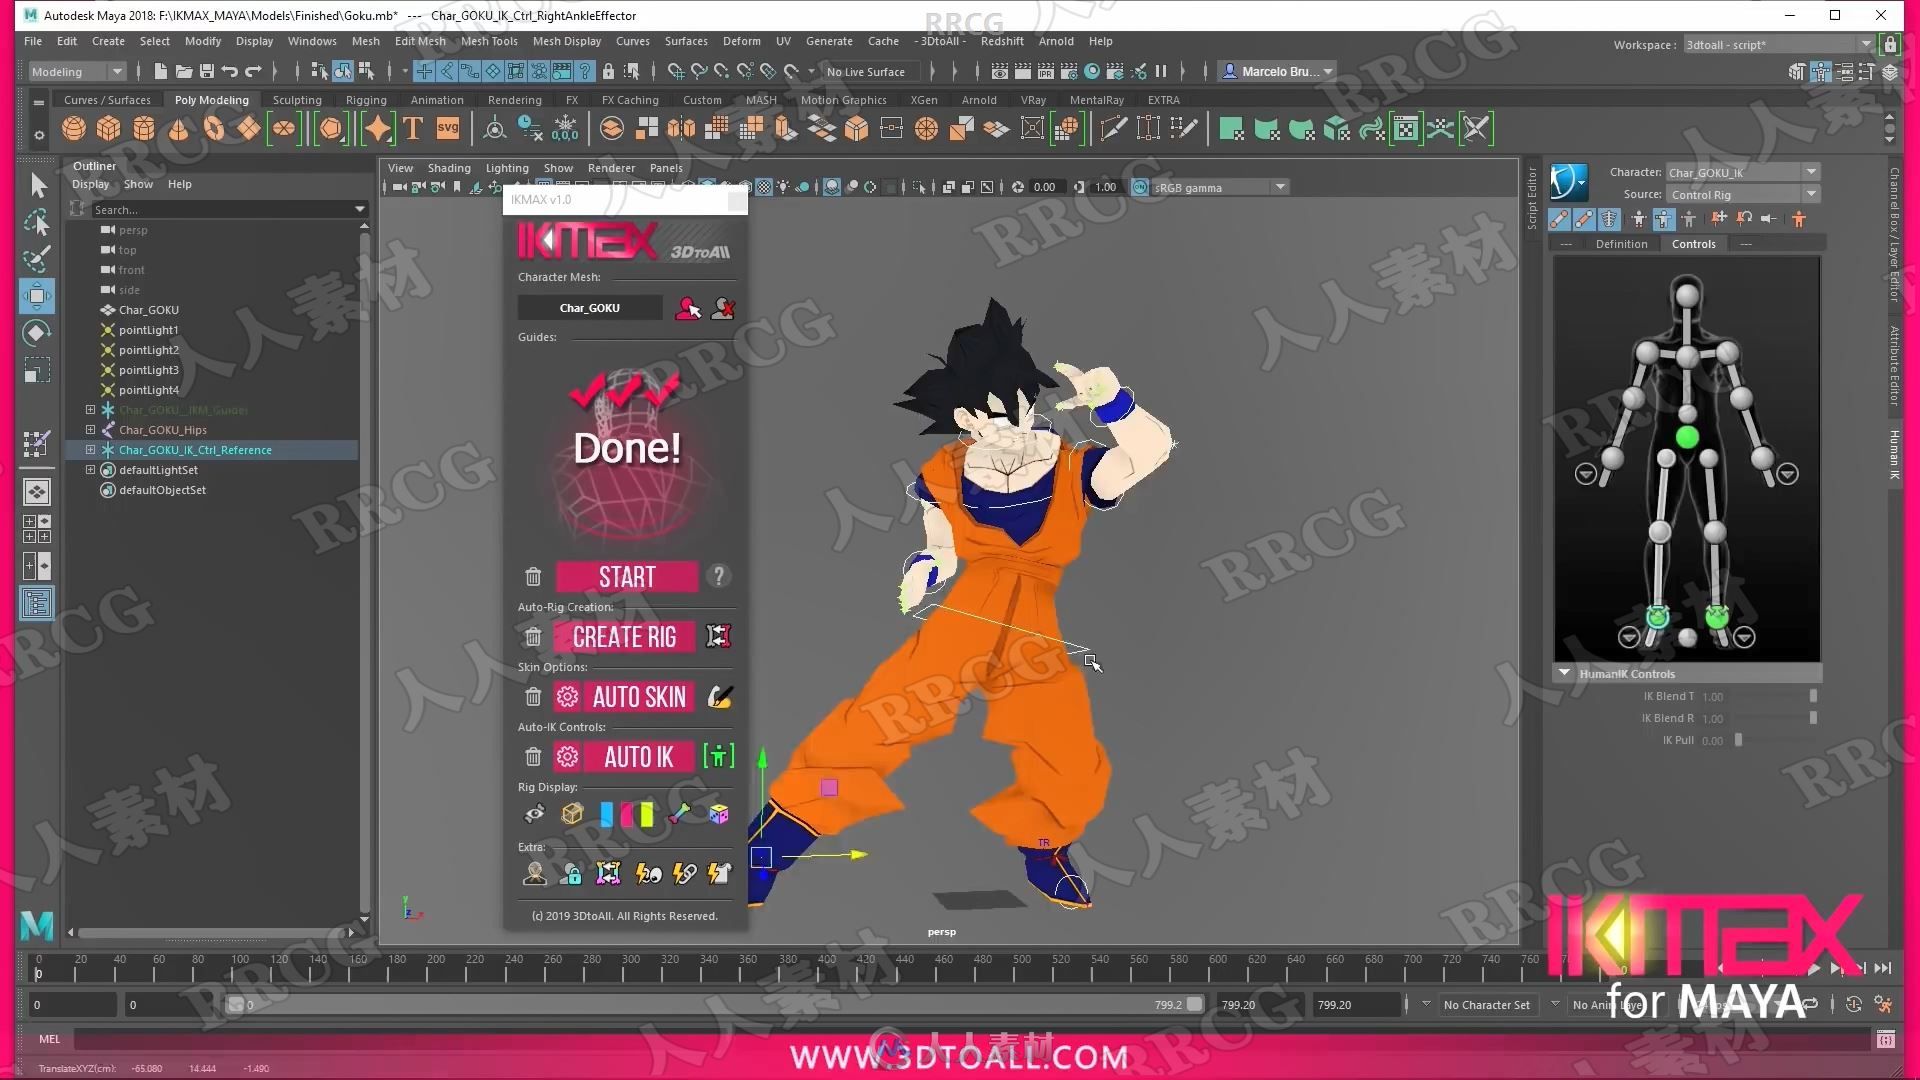The width and height of the screenshot is (1920, 1080).
Task: Click the CREATE RIG button
Action: tap(624, 637)
